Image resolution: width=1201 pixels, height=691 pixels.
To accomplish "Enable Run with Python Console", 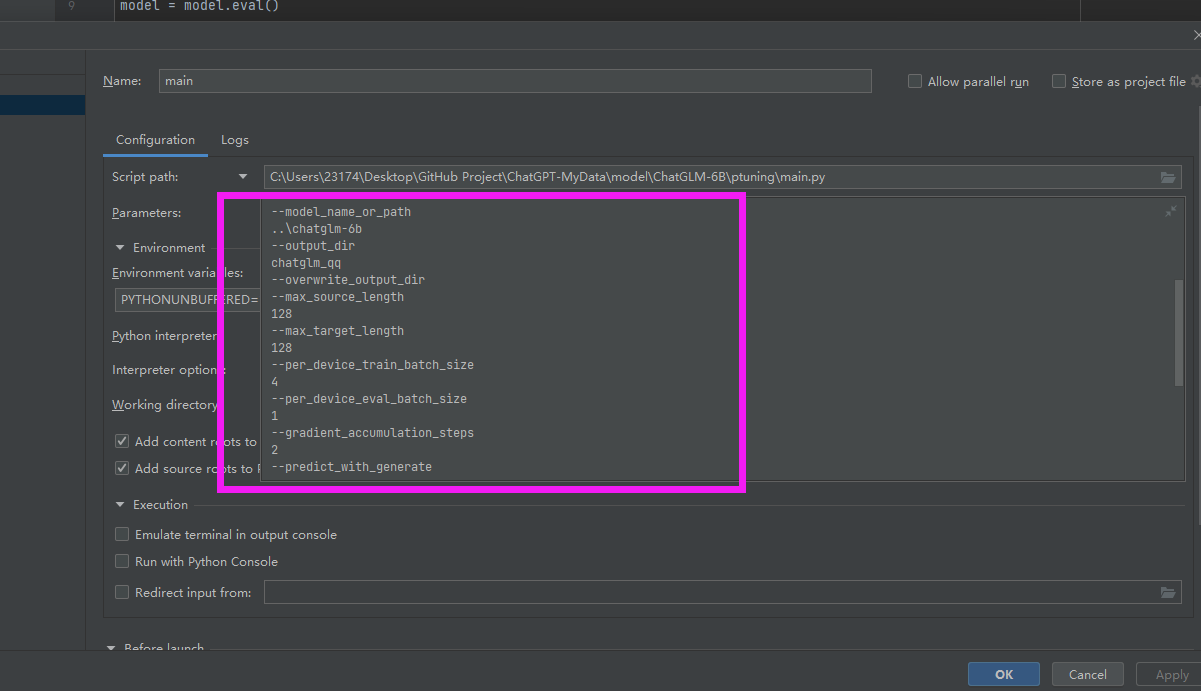I will pos(122,562).
